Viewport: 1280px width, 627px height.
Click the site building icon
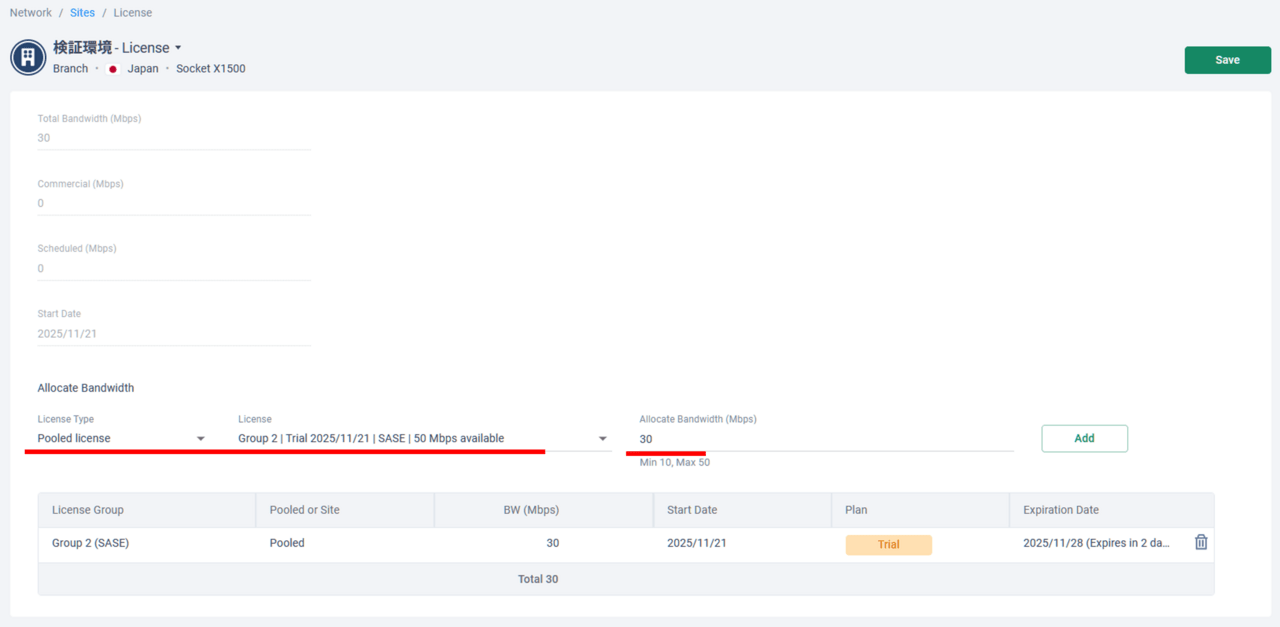28,57
